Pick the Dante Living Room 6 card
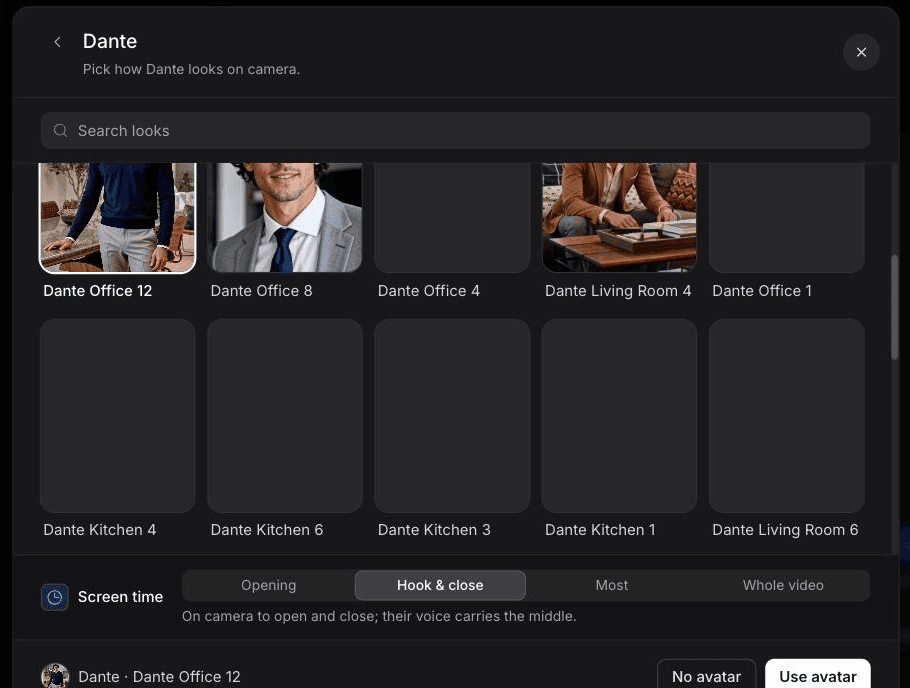The height and width of the screenshot is (688, 910). (786, 416)
